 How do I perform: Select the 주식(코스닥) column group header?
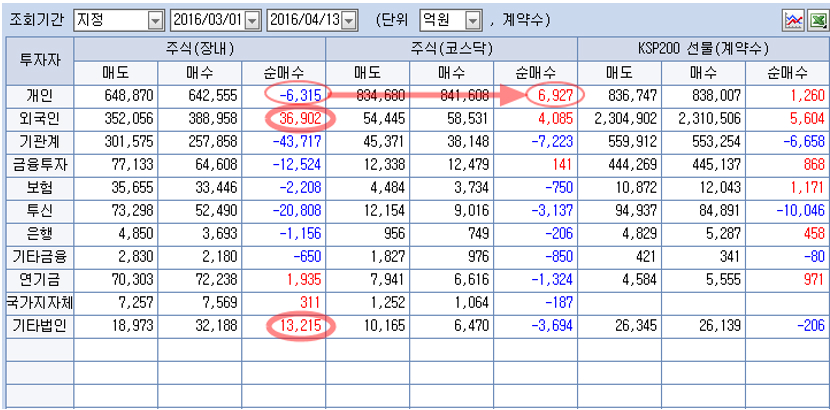pyautogui.click(x=452, y=49)
